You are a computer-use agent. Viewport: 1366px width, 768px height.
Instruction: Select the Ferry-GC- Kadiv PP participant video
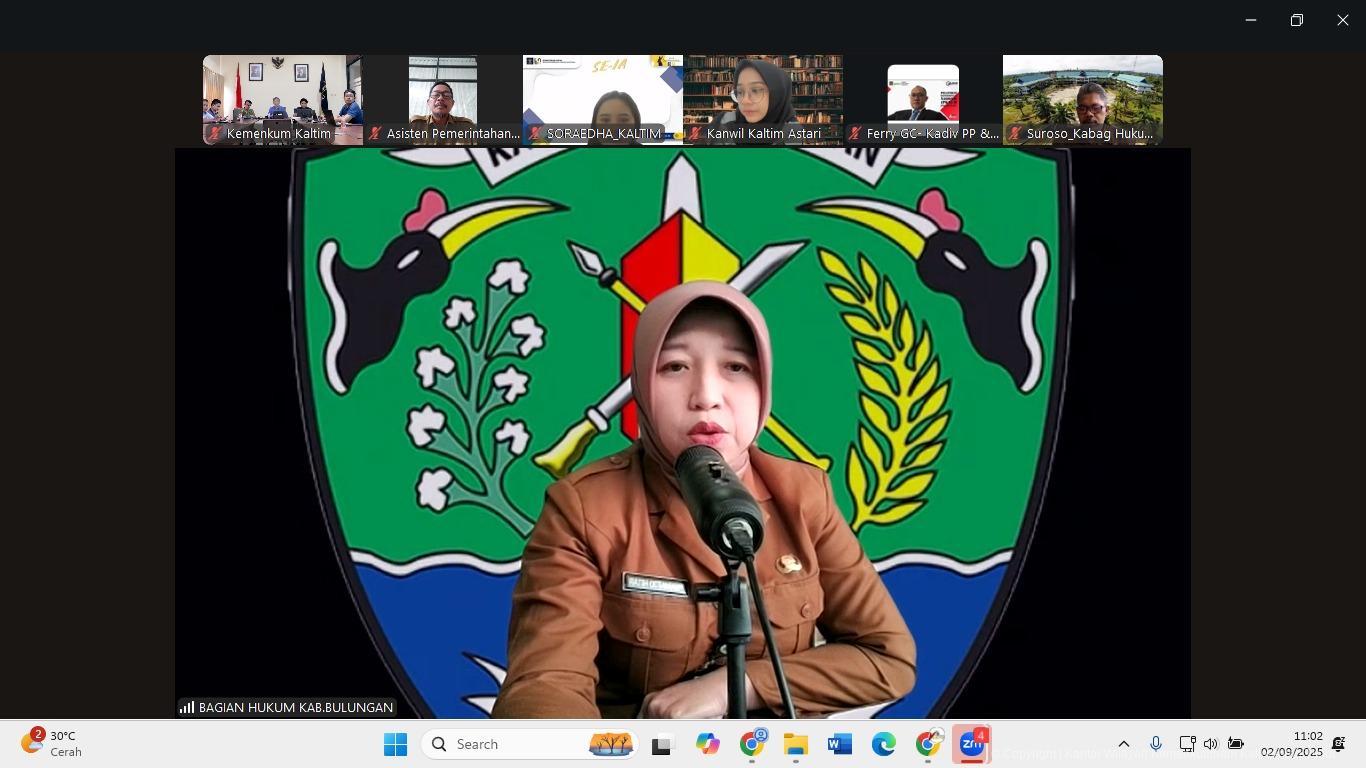923,100
